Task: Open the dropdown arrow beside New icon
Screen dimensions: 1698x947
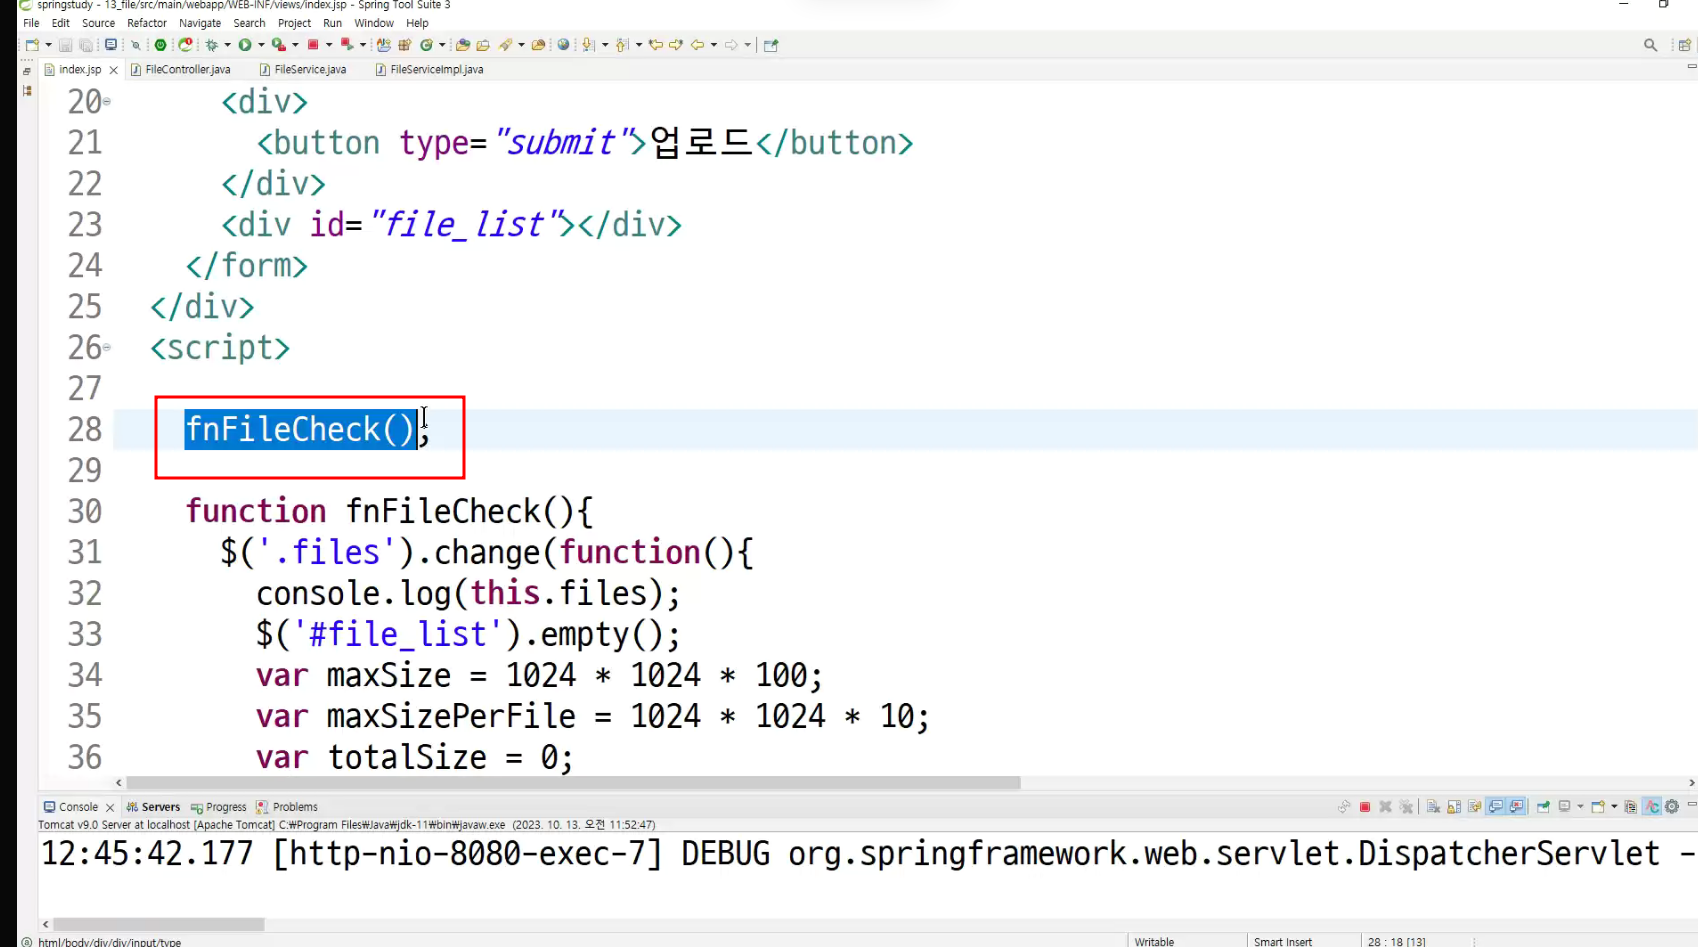Action: [x=48, y=45]
